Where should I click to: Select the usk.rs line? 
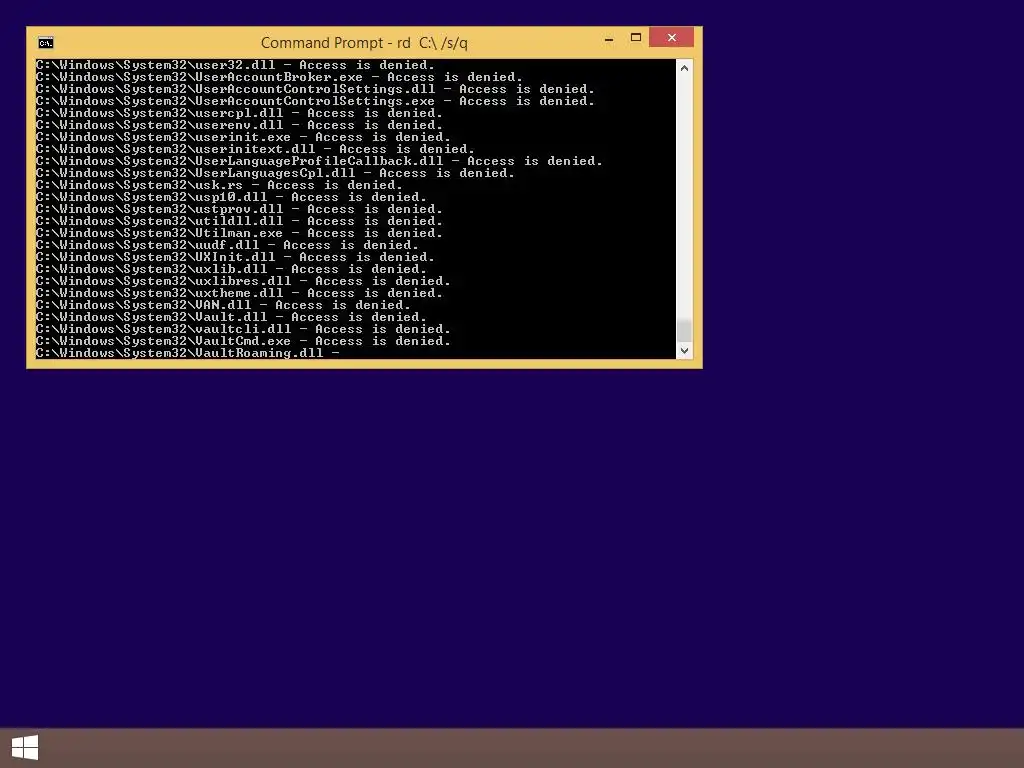click(219, 185)
